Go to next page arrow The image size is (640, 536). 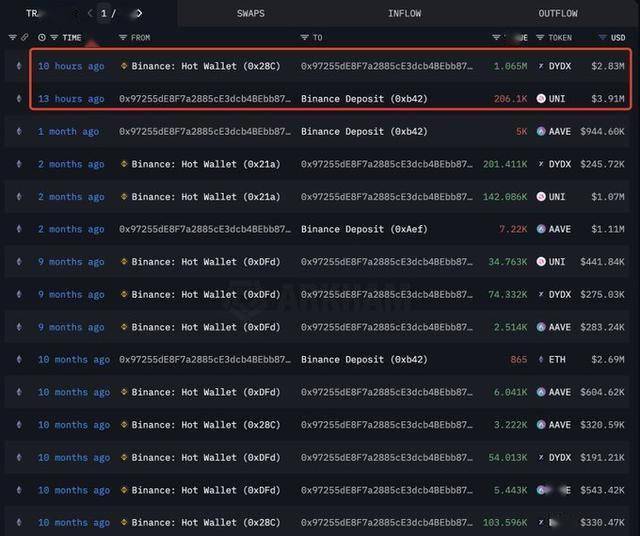point(139,13)
